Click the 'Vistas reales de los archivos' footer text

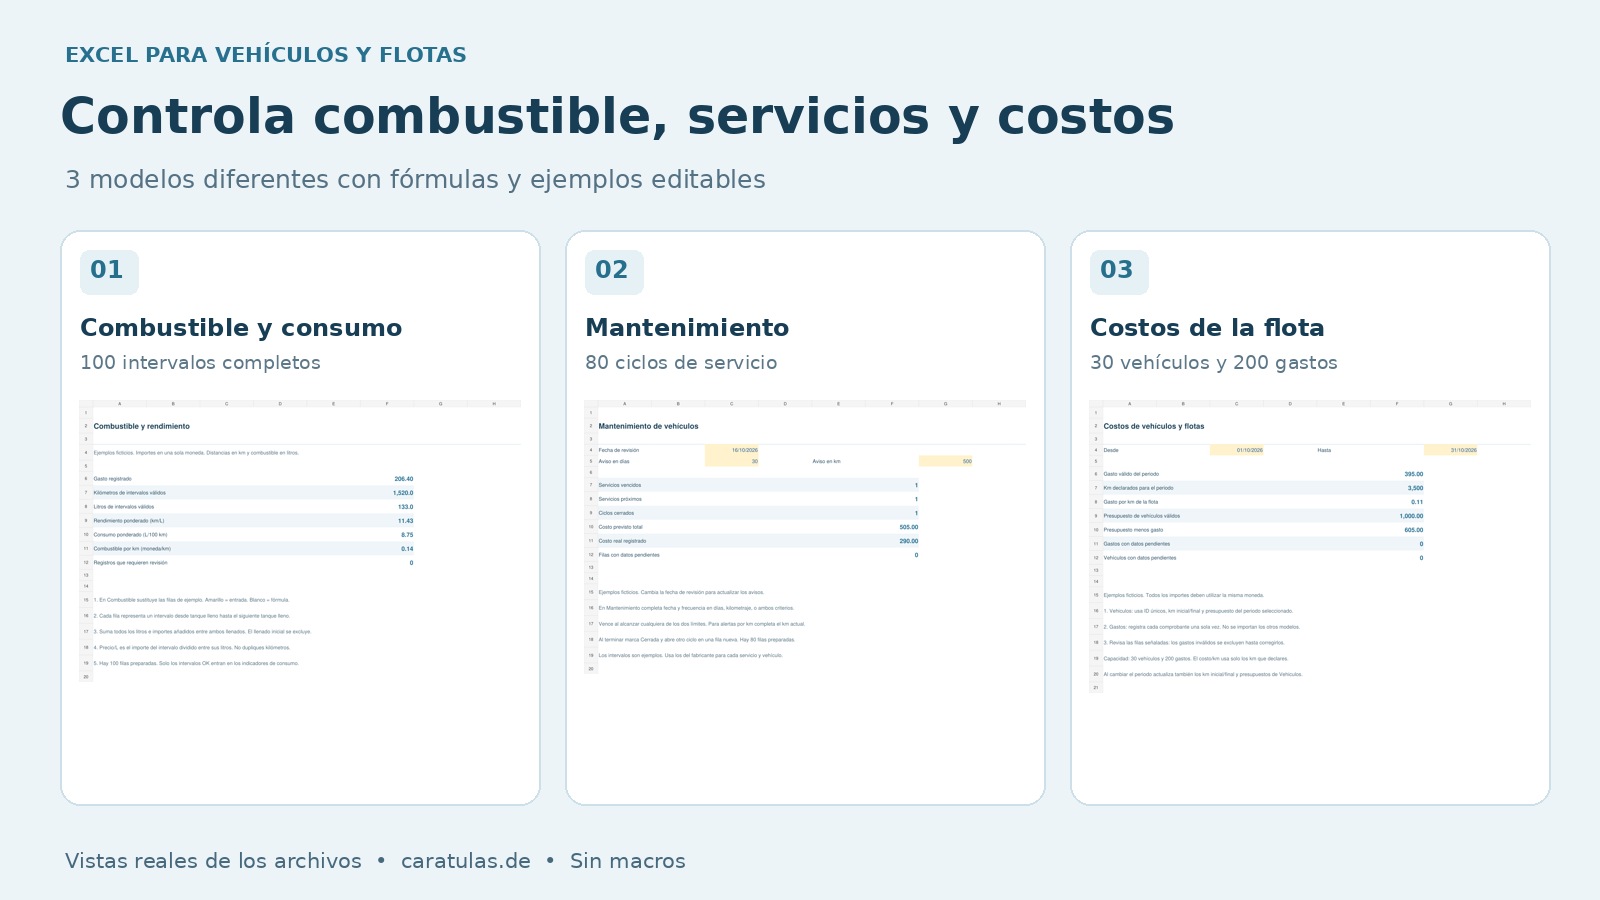213,861
